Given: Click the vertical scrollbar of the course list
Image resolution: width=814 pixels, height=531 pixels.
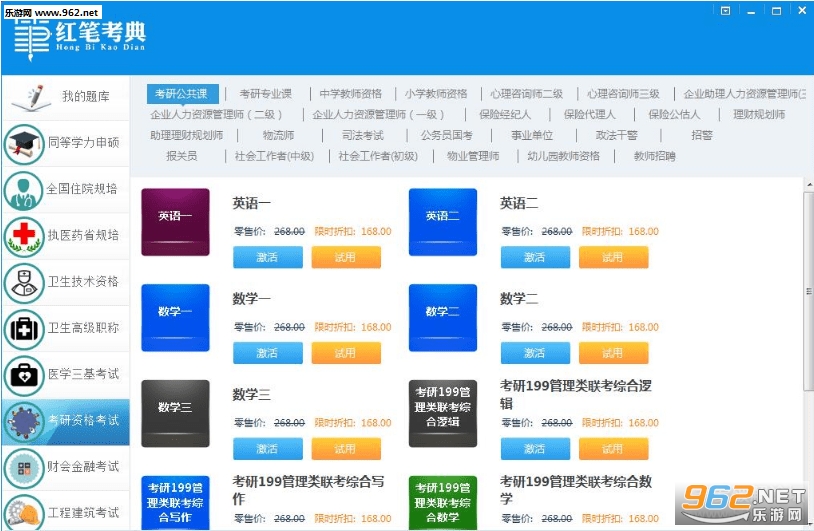Looking at the screenshot, I should pyautogui.click(x=808, y=291).
